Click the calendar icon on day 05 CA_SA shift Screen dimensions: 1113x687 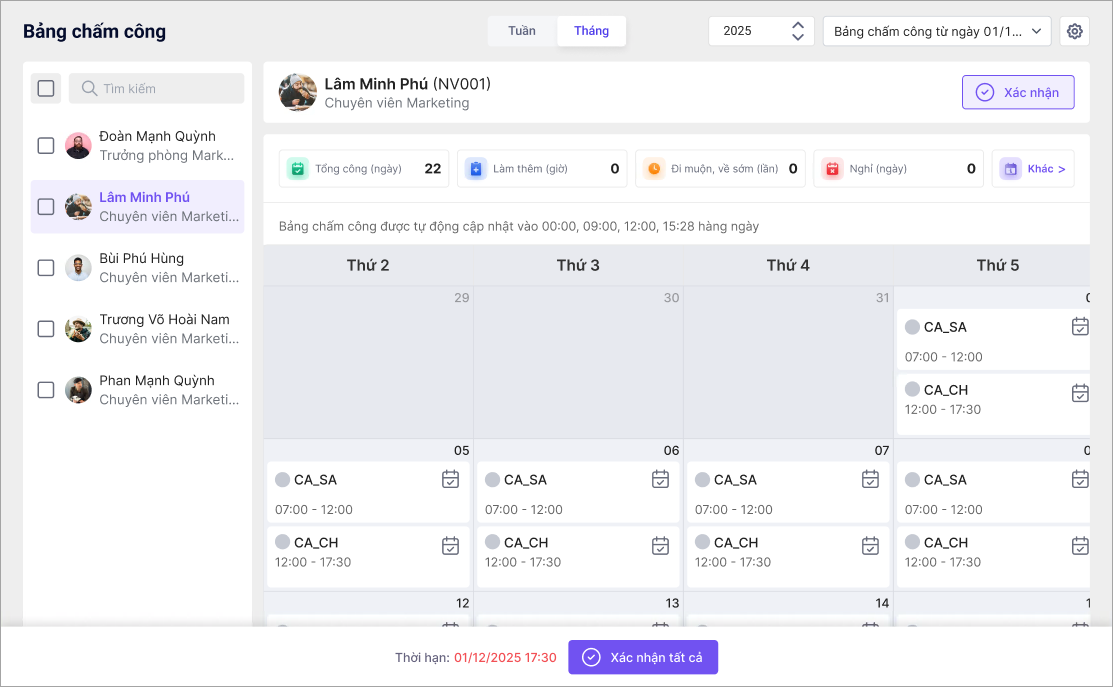pyautogui.click(x=450, y=479)
